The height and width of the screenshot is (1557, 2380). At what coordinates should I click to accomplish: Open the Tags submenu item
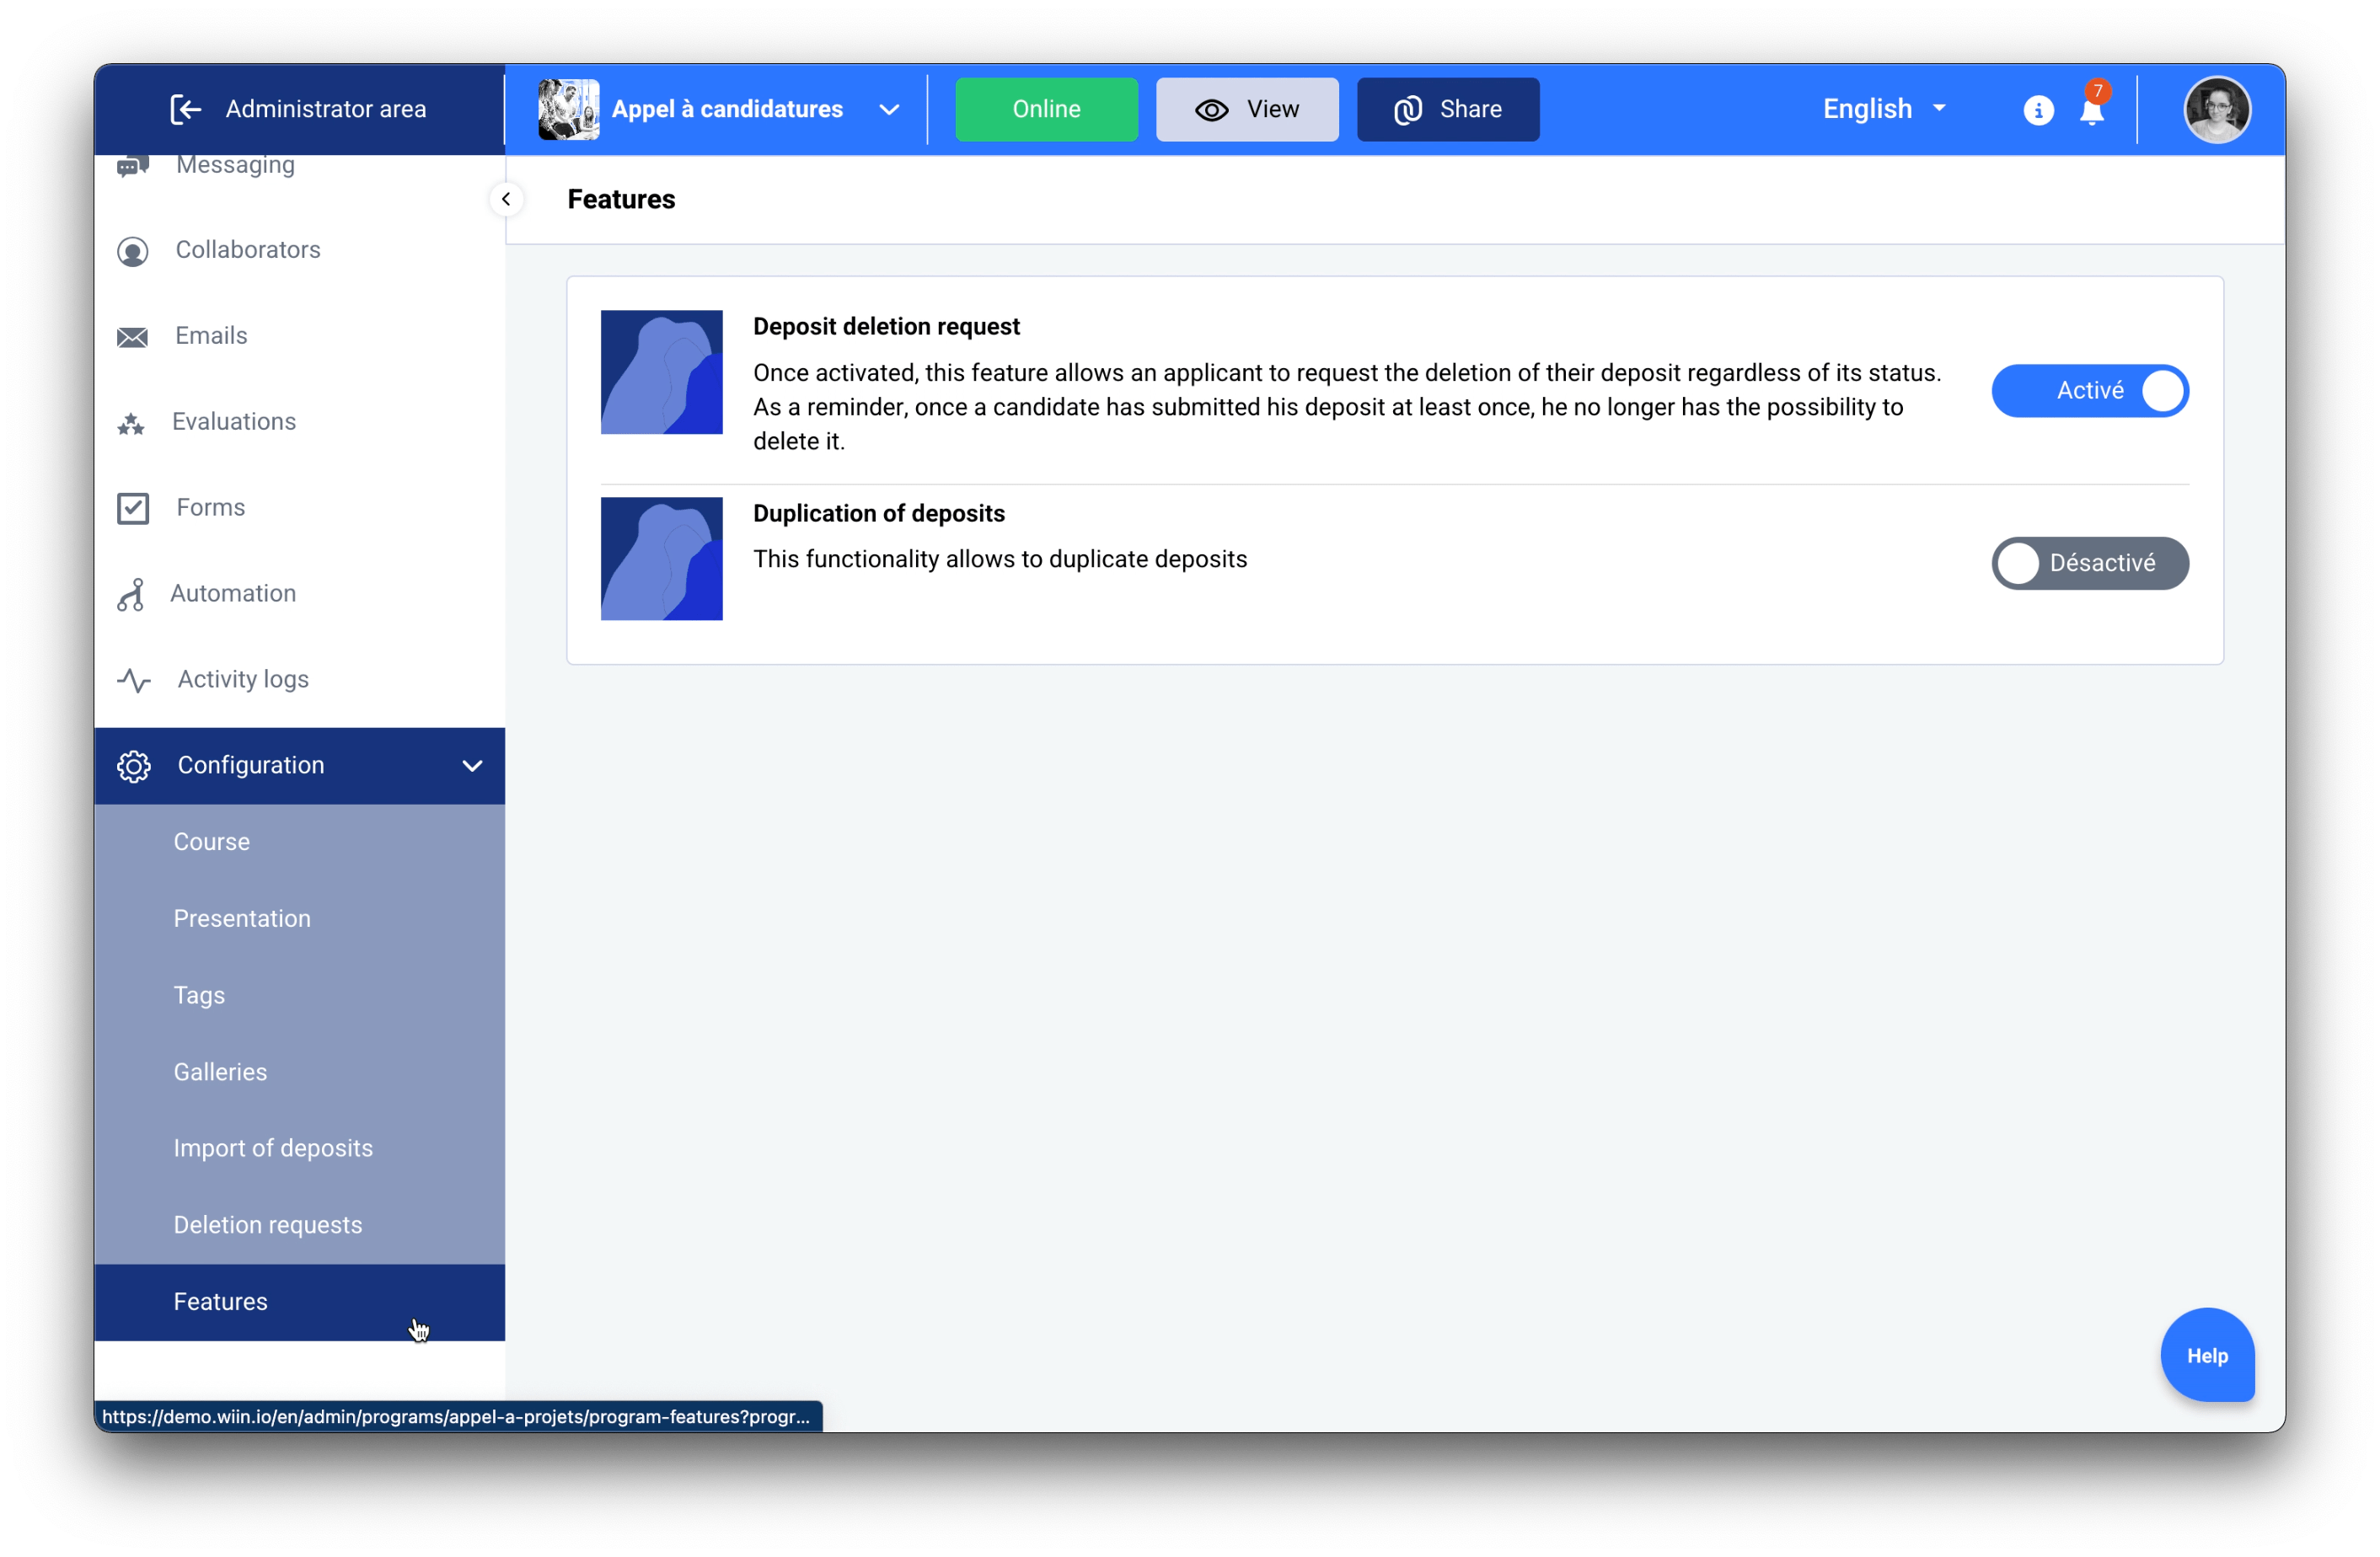[299, 995]
